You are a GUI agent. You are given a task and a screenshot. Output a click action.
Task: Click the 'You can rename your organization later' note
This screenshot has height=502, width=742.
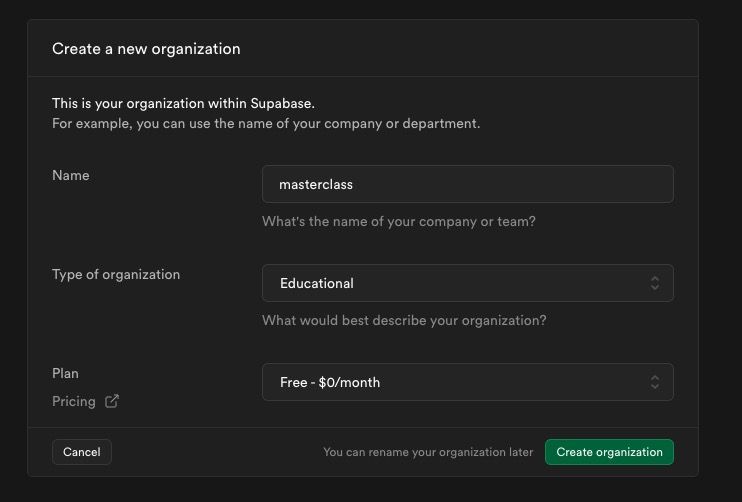[x=428, y=452]
